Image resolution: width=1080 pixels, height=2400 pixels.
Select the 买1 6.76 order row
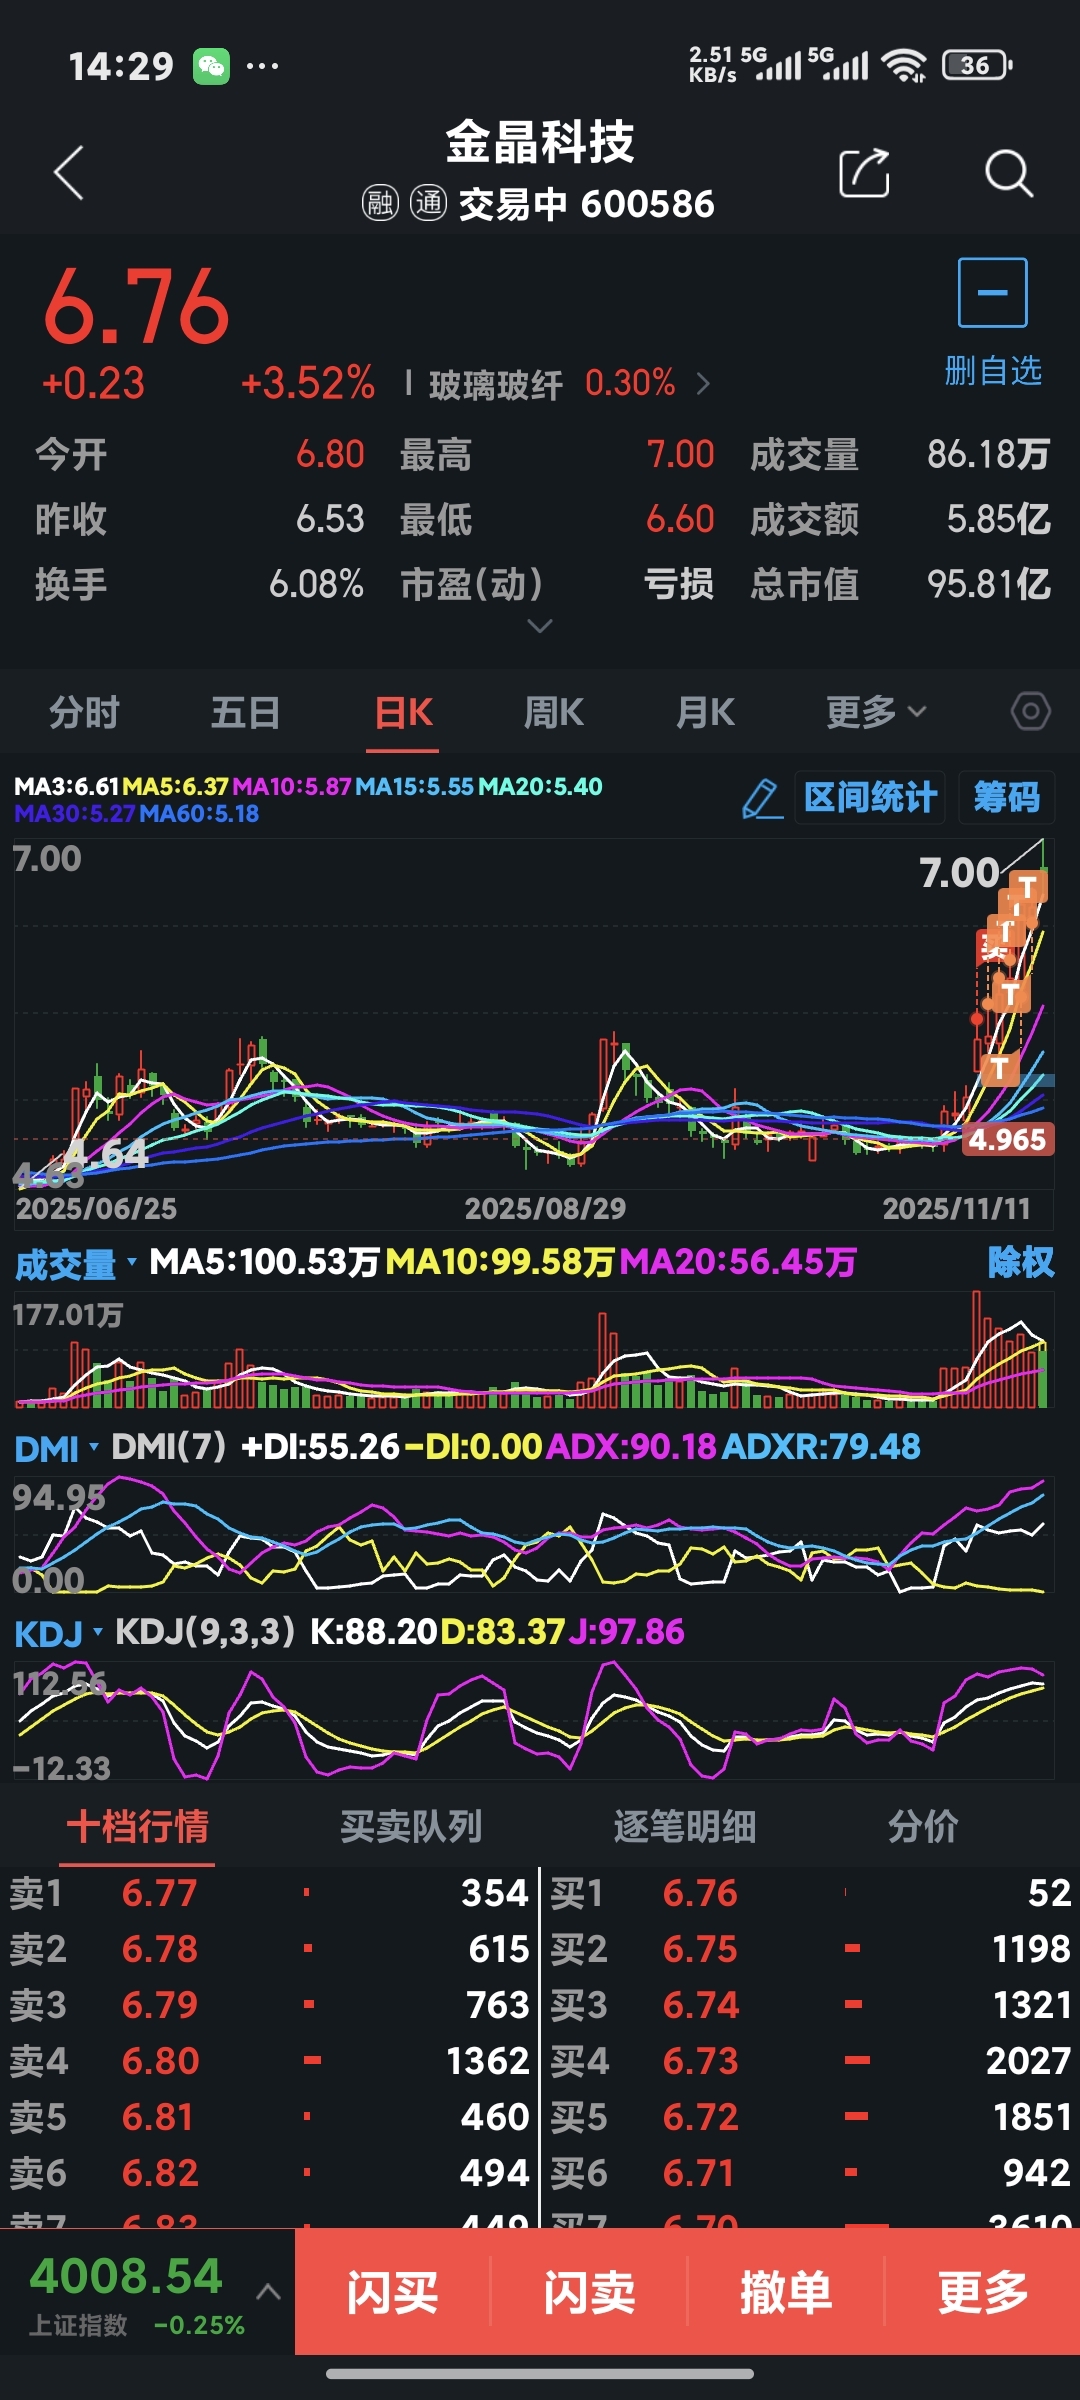(811, 1892)
